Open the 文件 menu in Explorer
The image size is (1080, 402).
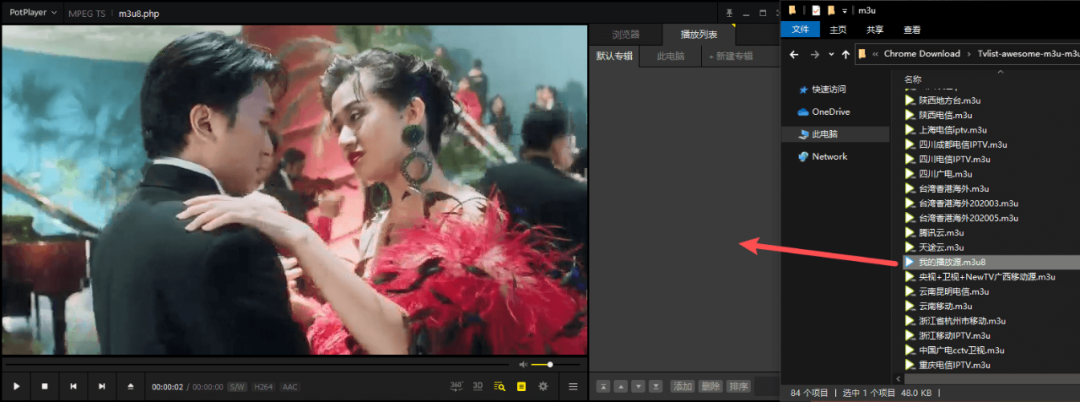coord(800,30)
